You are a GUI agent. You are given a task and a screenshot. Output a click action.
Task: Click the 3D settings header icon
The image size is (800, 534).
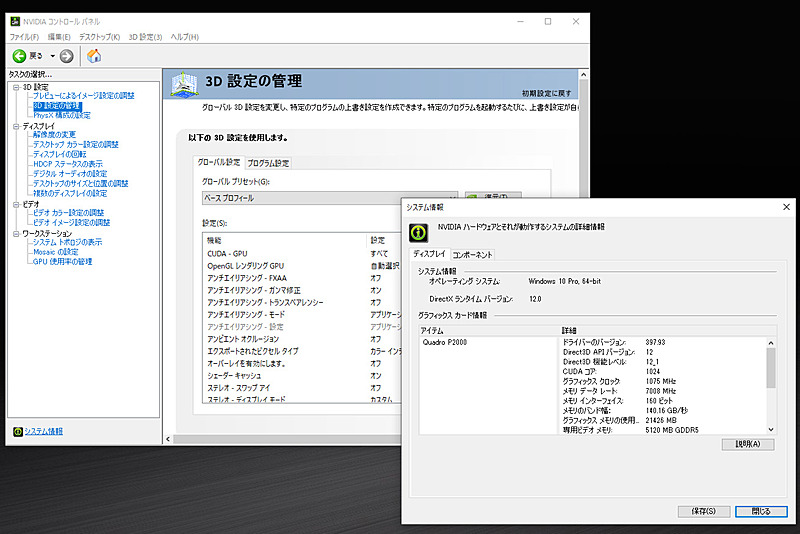tap(184, 84)
